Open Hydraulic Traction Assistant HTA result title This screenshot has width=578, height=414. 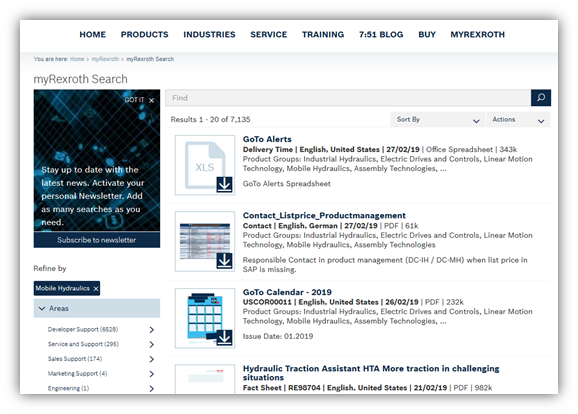371,373
